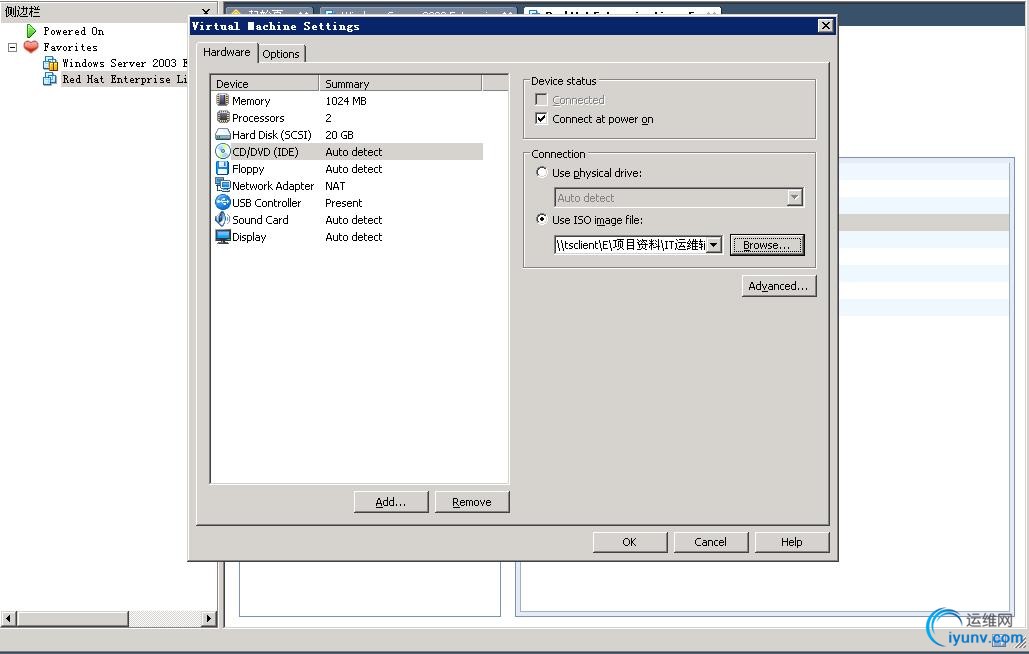Select the USB Controller icon
Viewport: 1029px width, 654px height.
click(x=222, y=203)
